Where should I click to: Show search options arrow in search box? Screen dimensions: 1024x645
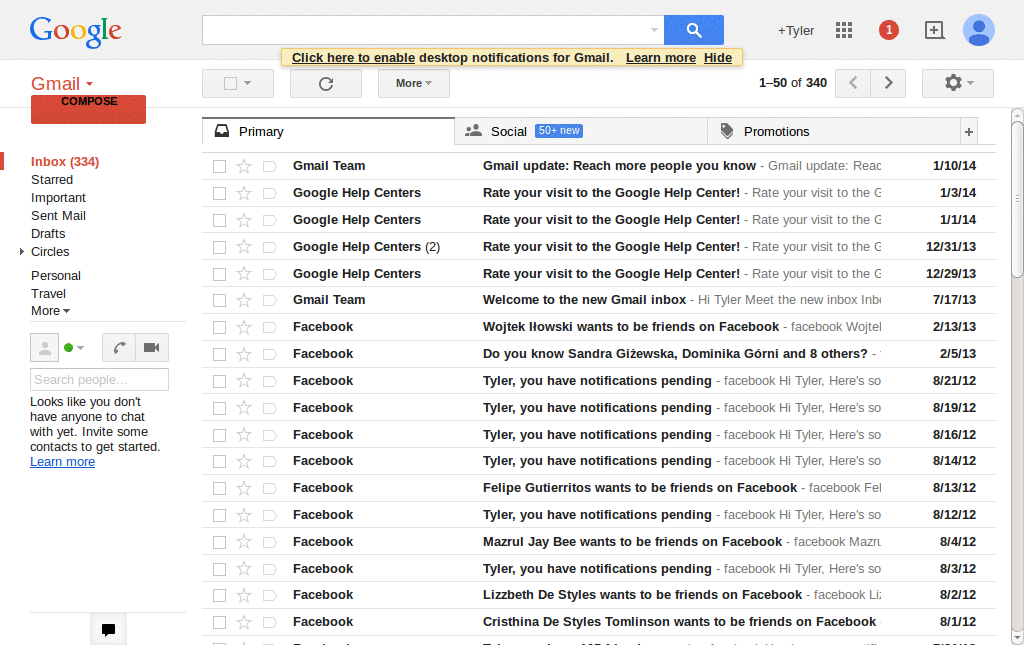tap(654, 30)
